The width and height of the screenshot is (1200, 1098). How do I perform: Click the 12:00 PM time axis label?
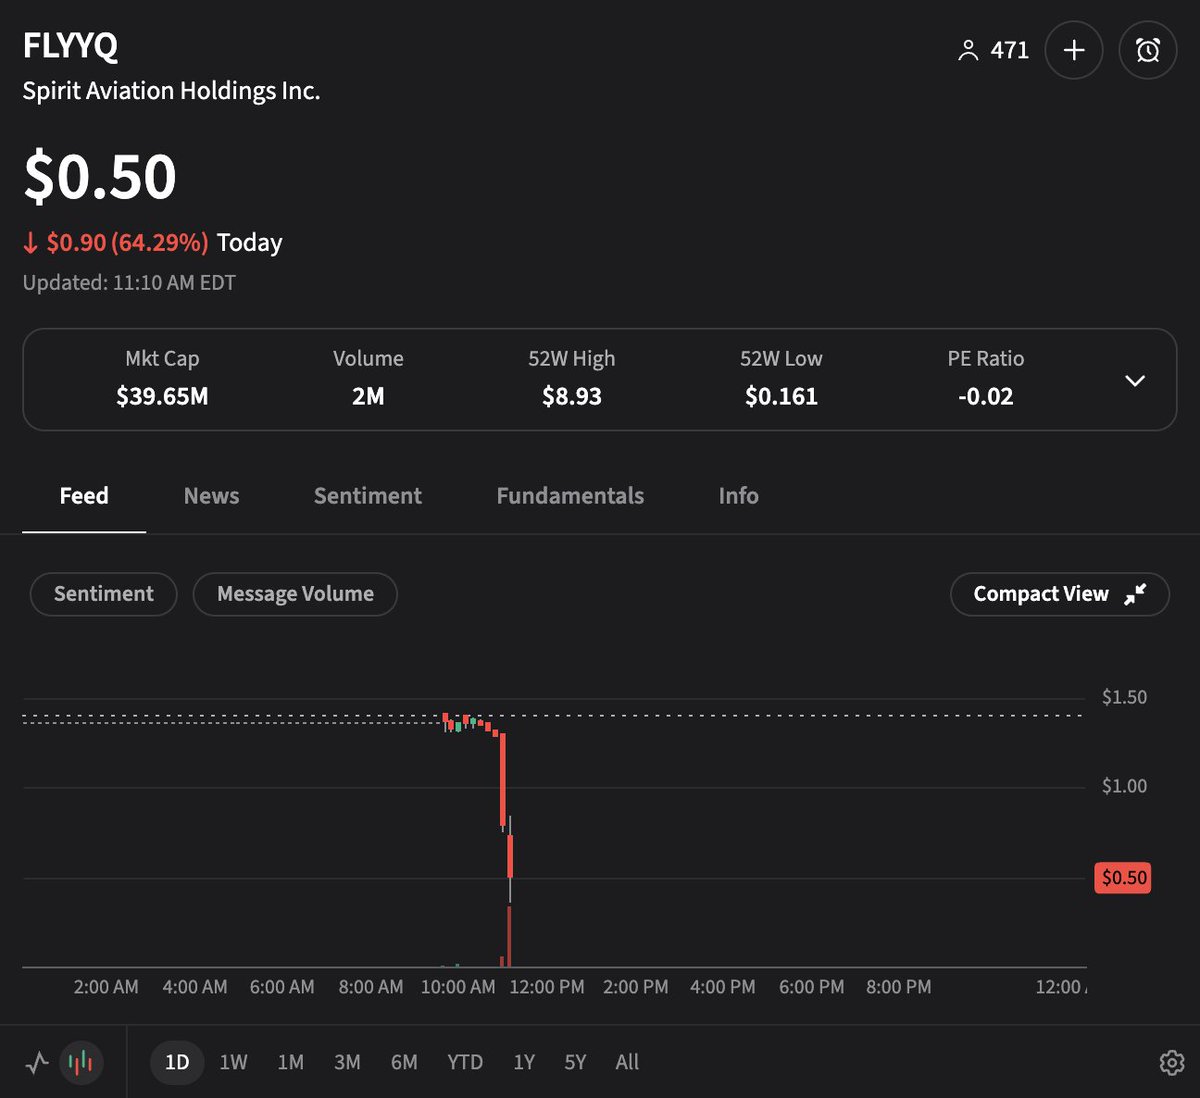(547, 987)
